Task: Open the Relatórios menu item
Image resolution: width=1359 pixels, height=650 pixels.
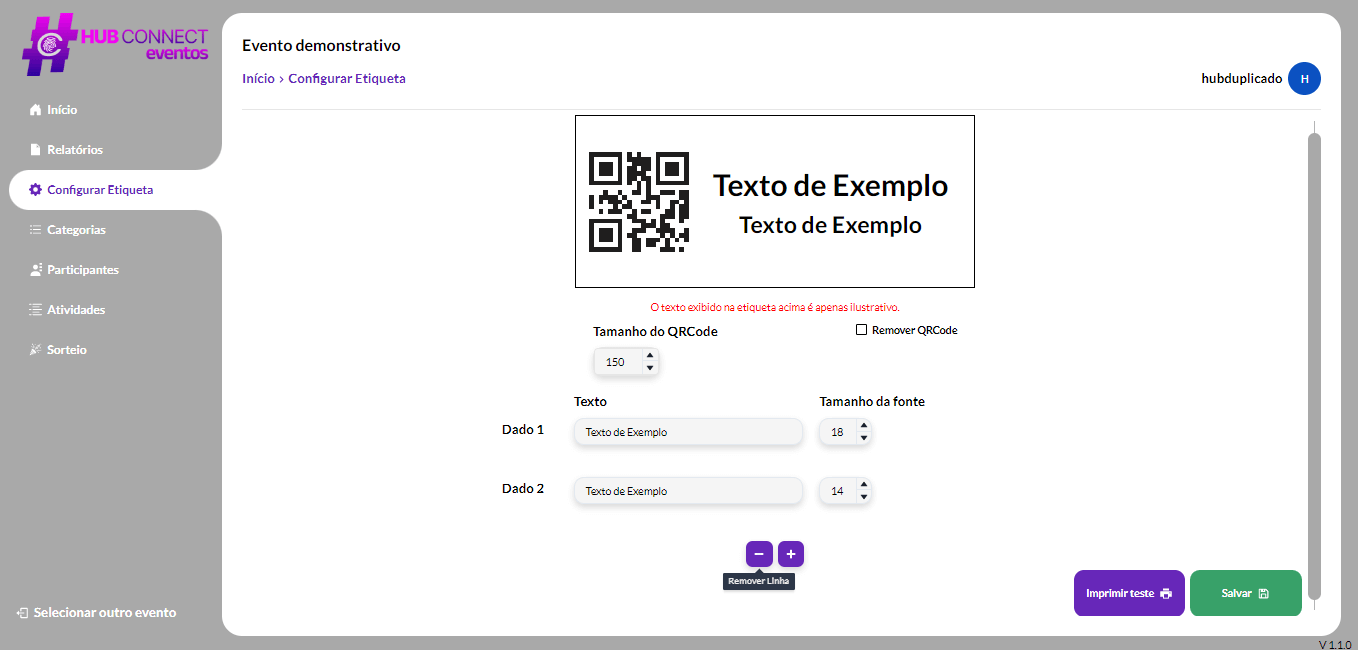Action: click(75, 150)
